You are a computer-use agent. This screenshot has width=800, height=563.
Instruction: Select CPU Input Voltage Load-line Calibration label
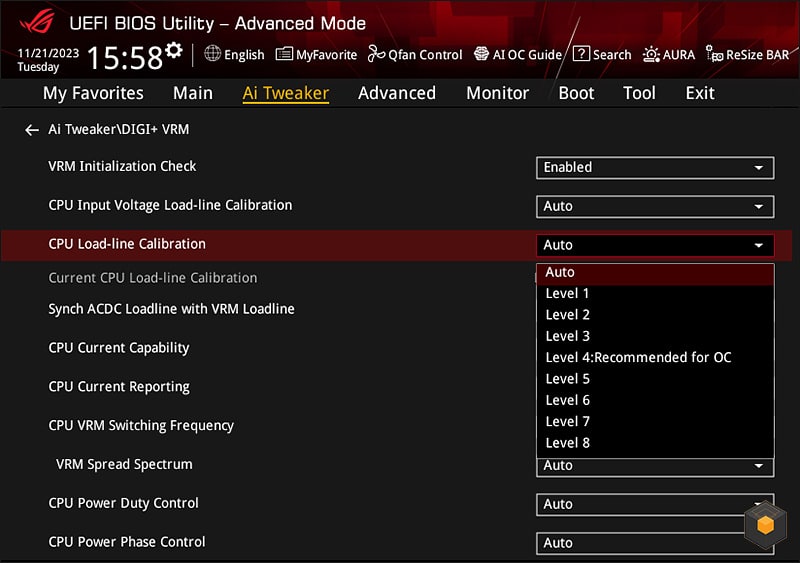tap(170, 205)
